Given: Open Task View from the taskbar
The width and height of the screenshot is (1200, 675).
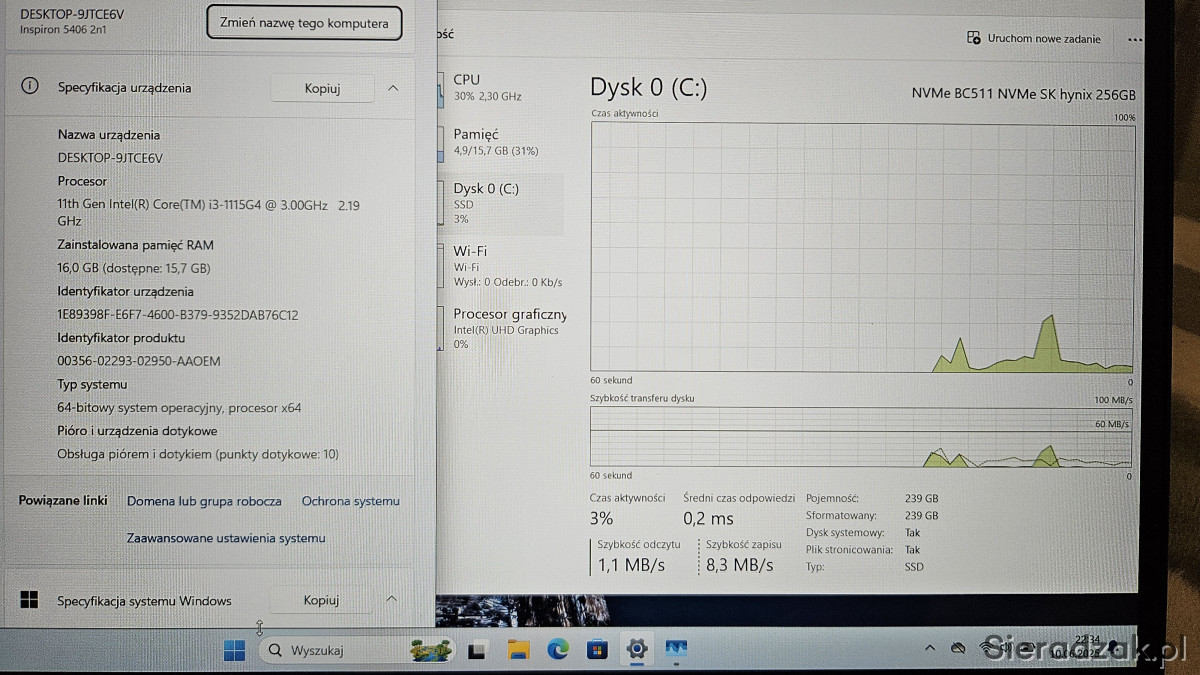Looking at the screenshot, I should [478, 651].
